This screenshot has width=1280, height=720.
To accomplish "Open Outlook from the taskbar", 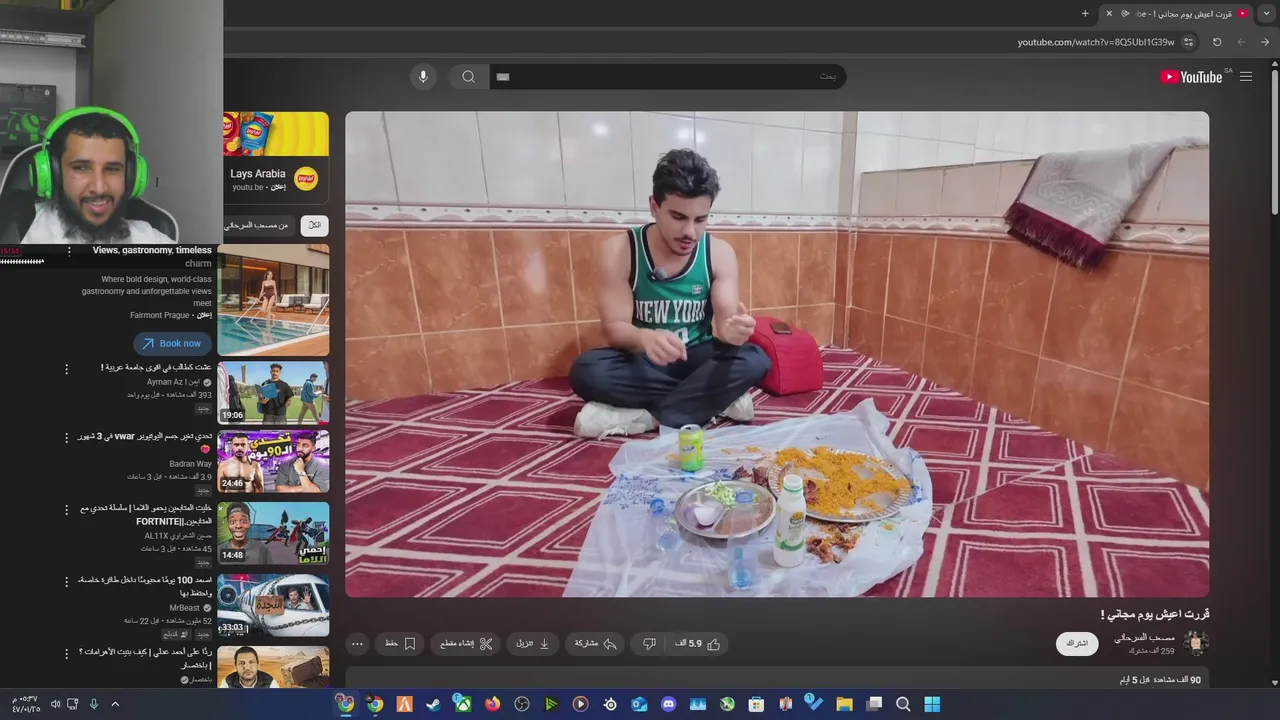I will coord(639,704).
